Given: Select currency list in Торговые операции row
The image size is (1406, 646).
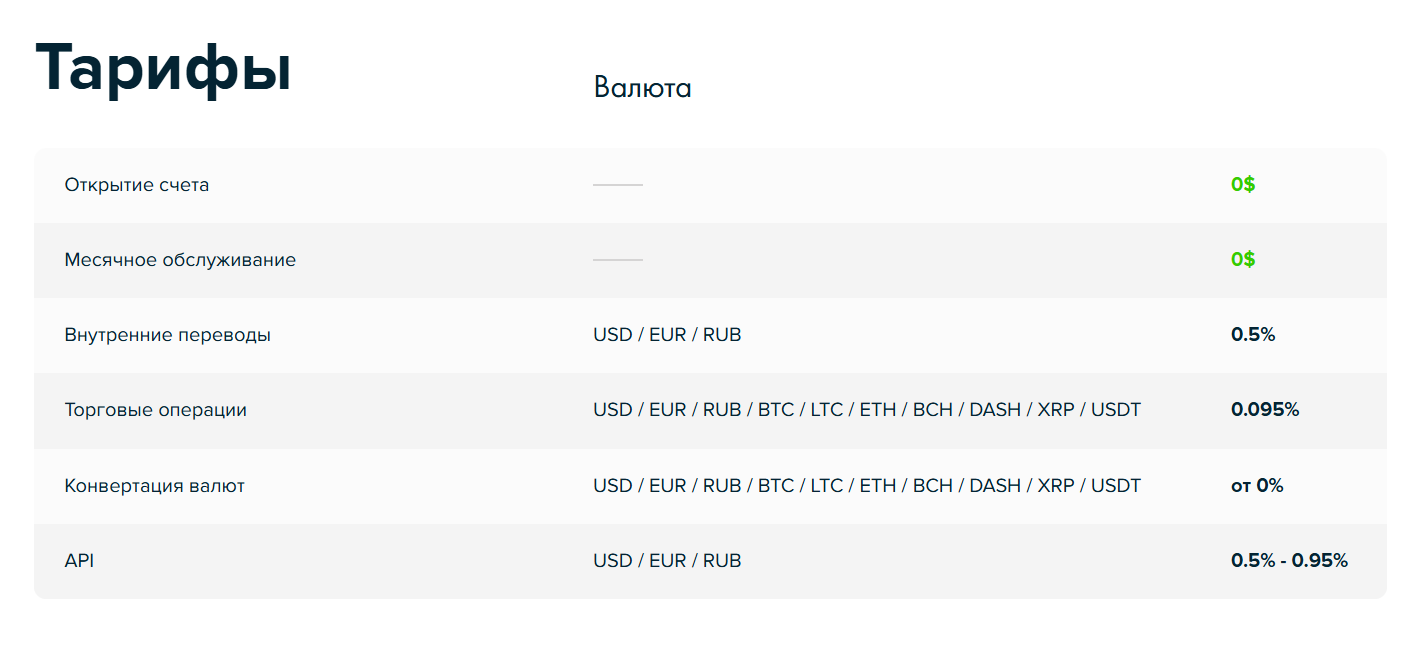Looking at the screenshot, I should tap(866, 410).
